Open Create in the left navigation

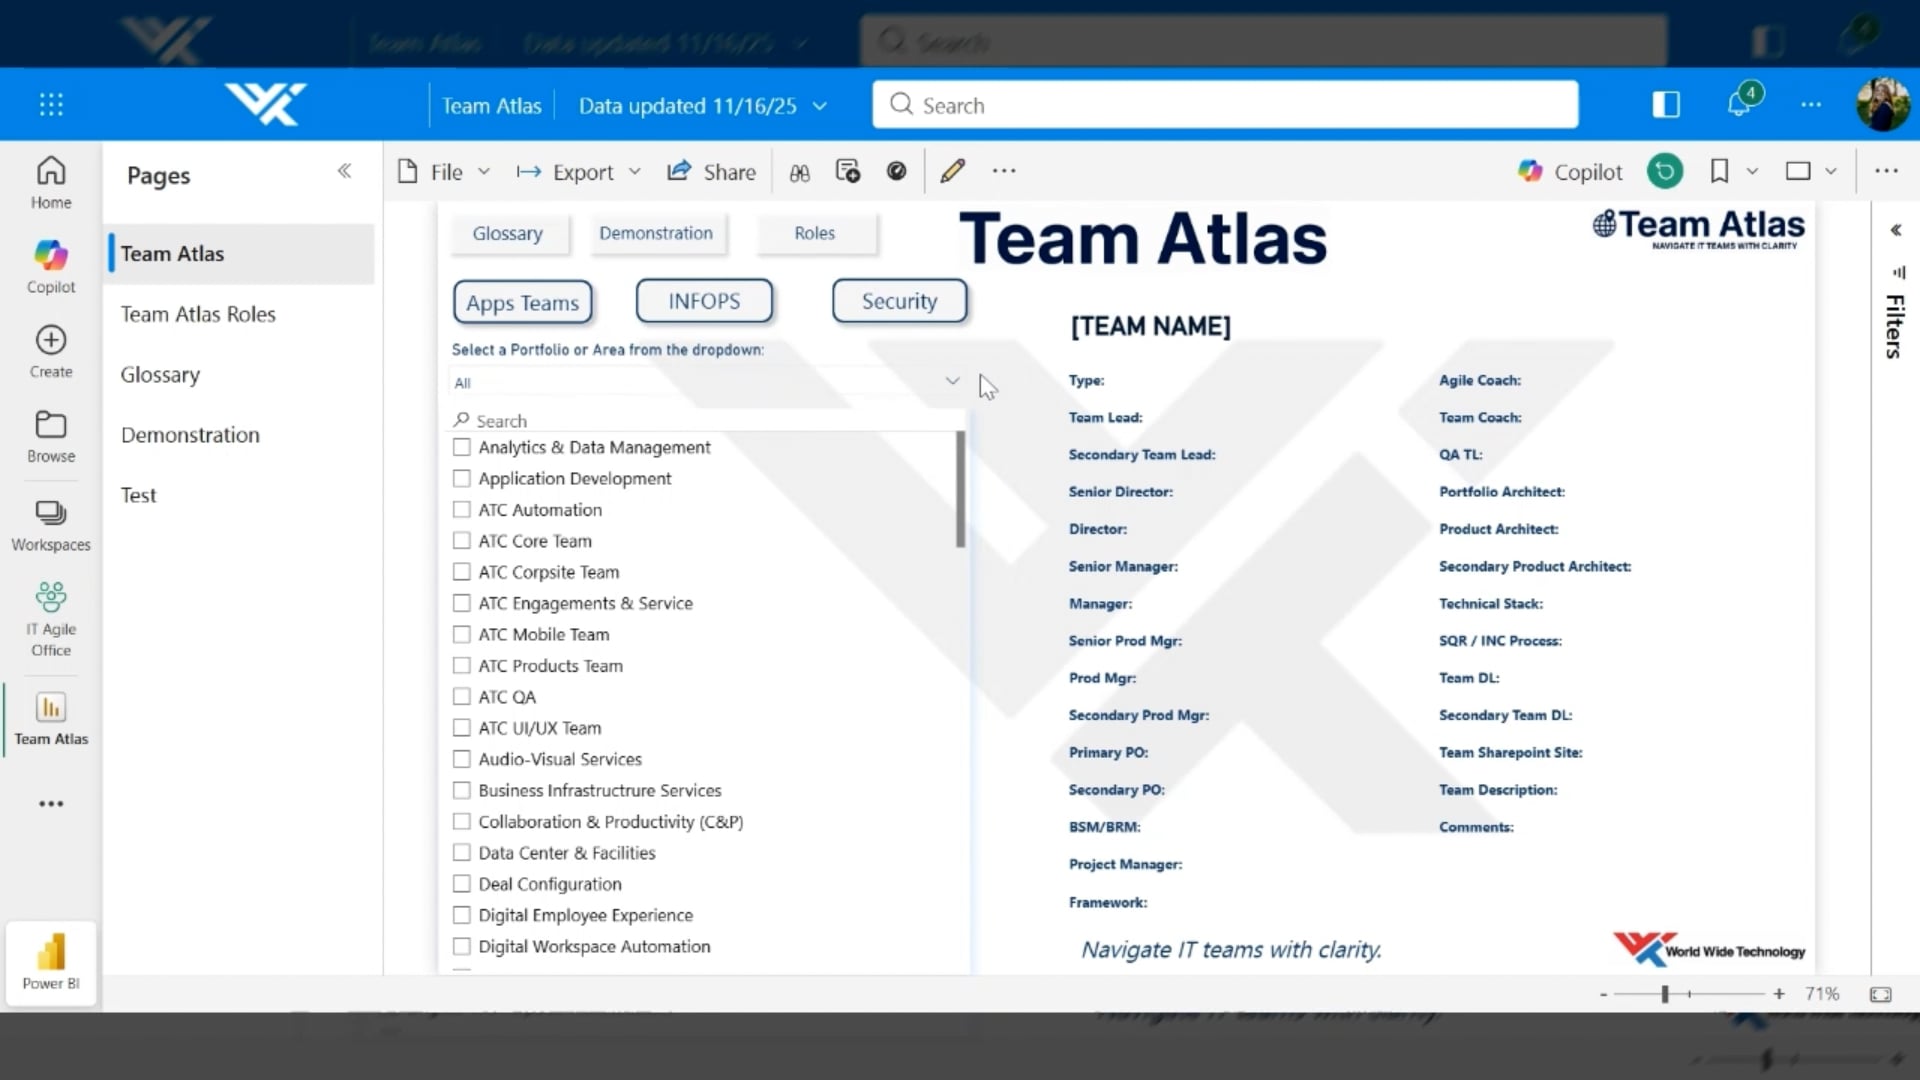click(x=51, y=352)
